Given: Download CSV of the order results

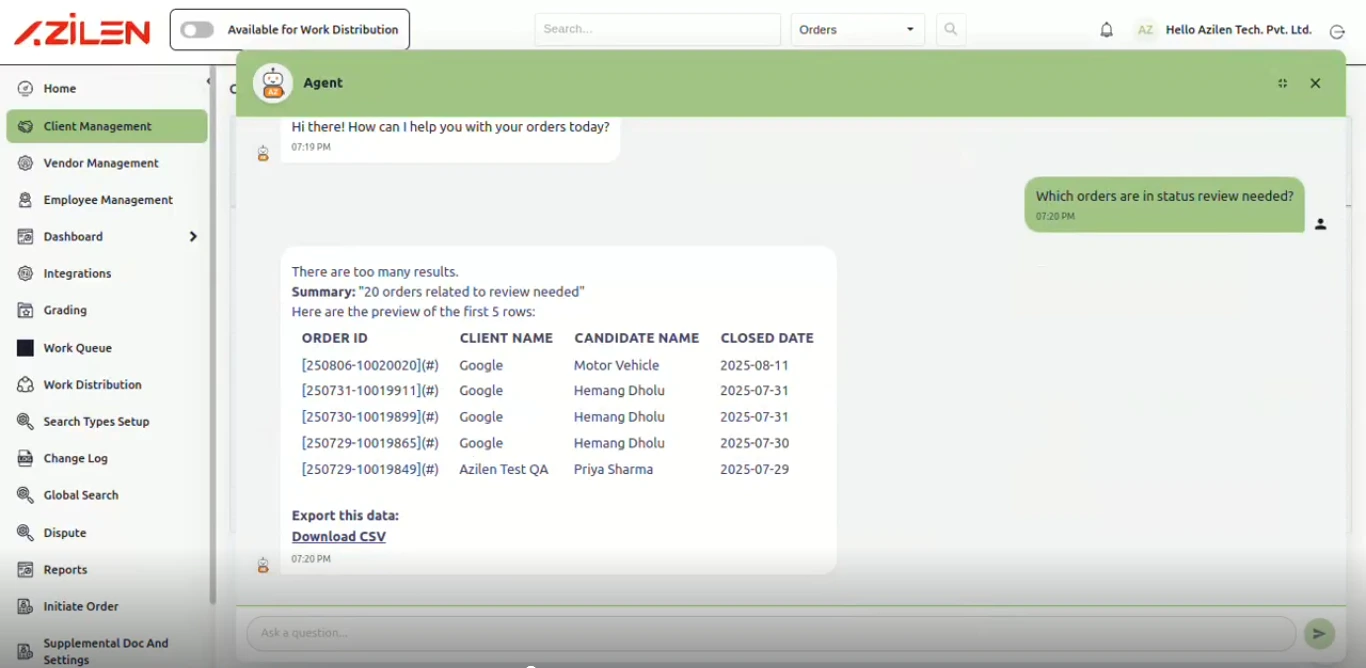Looking at the screenshot, I should tap(338, 536).
